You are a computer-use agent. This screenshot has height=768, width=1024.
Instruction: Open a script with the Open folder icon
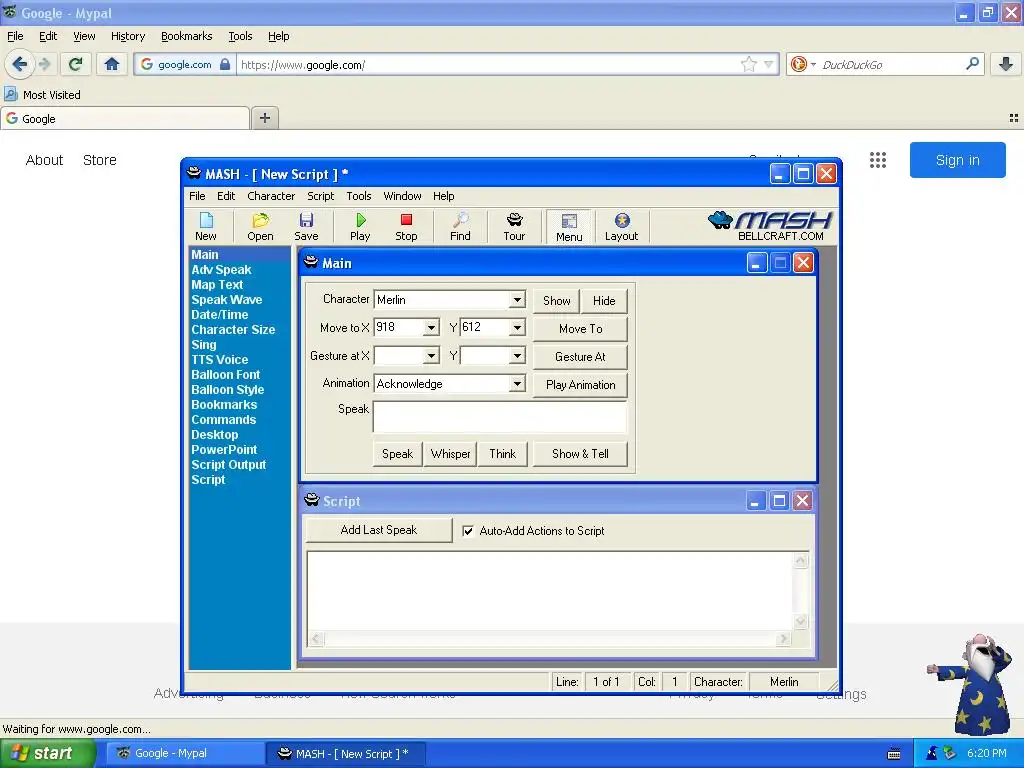[x=260, y=227]
